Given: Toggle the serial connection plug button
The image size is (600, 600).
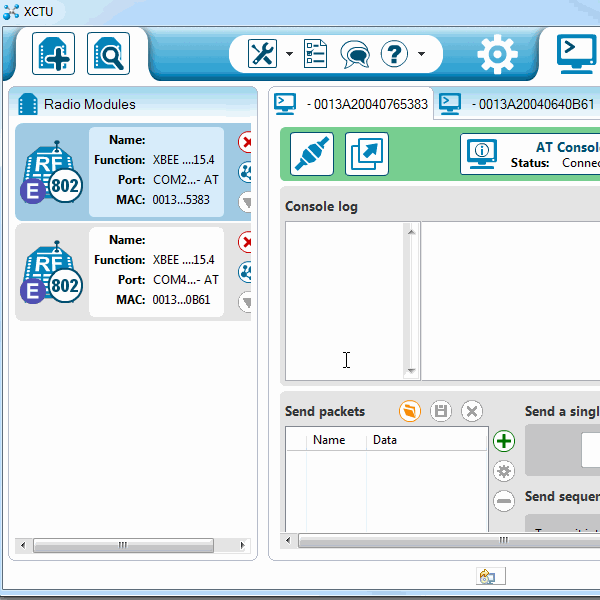Looking at the screenshot, I should point(312,154).
